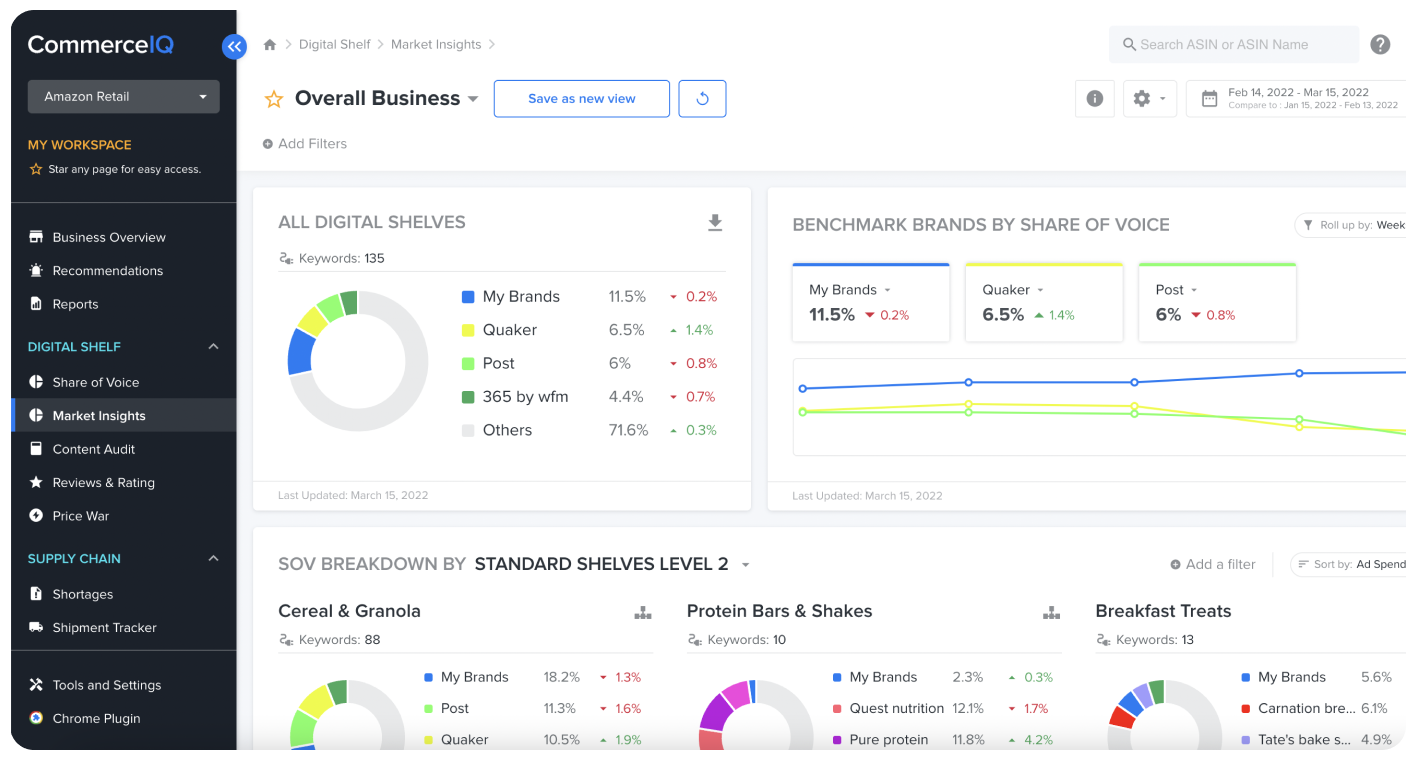Click the yellow Quaker legend swatch

pos(468,330)
